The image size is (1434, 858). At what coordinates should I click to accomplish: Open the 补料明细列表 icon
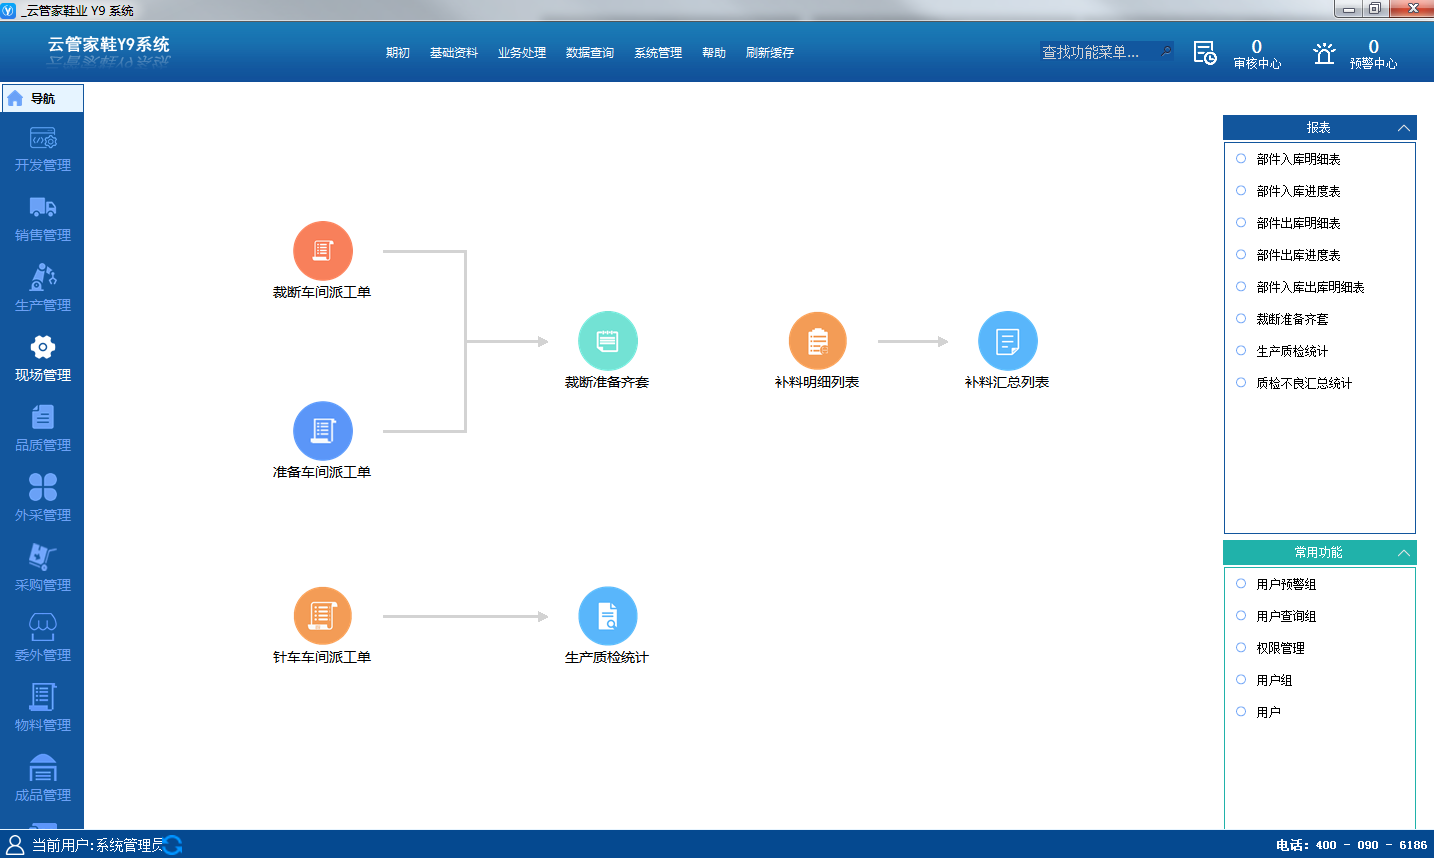click(817, 341)
